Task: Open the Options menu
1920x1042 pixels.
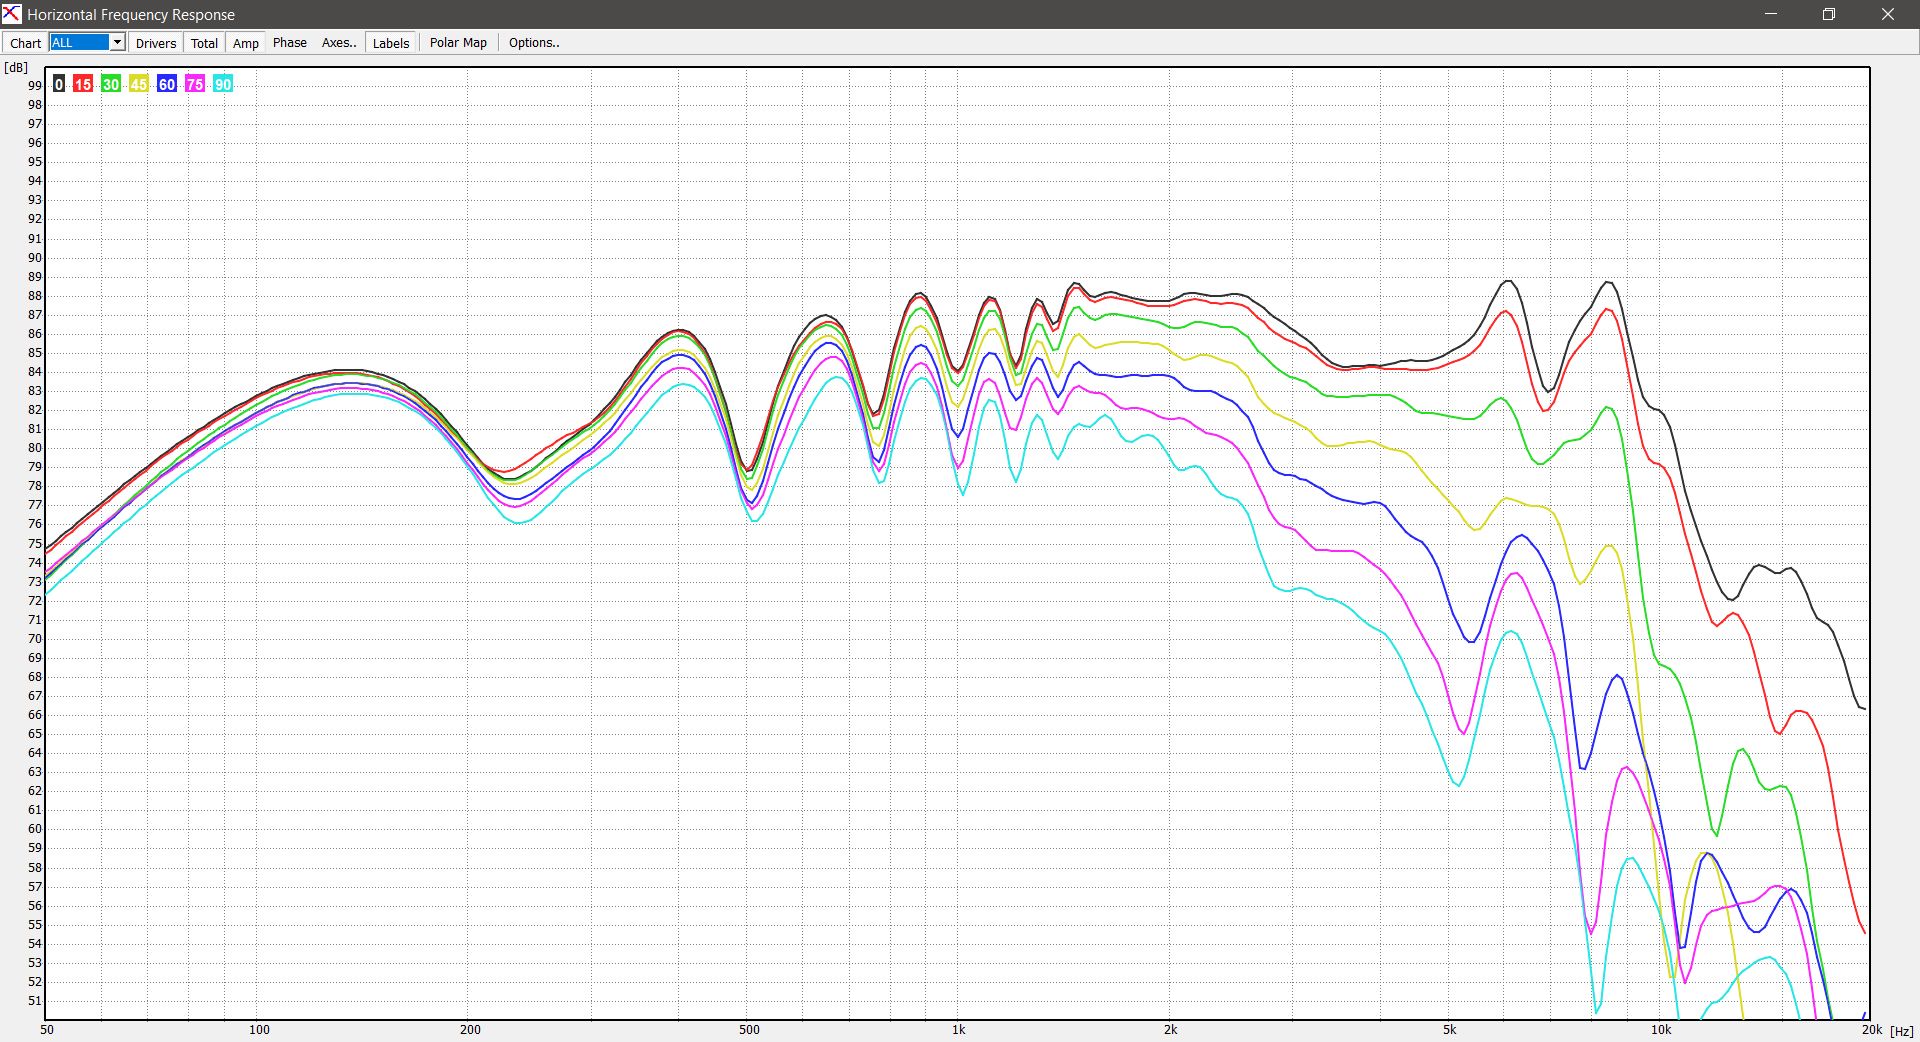Action: tap(533, 43)
